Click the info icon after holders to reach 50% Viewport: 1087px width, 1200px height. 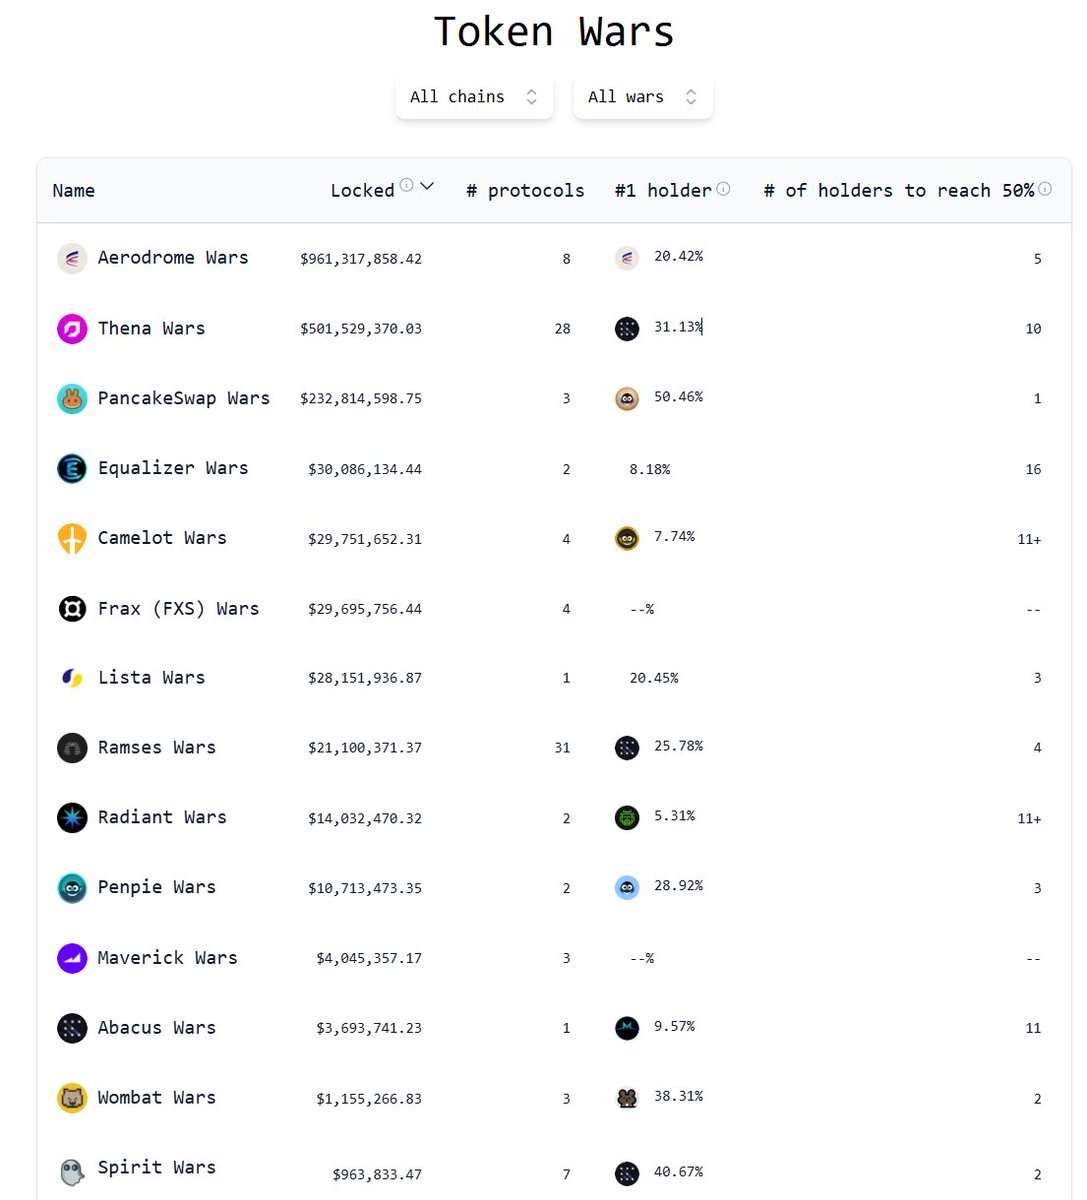[1045, 189]
